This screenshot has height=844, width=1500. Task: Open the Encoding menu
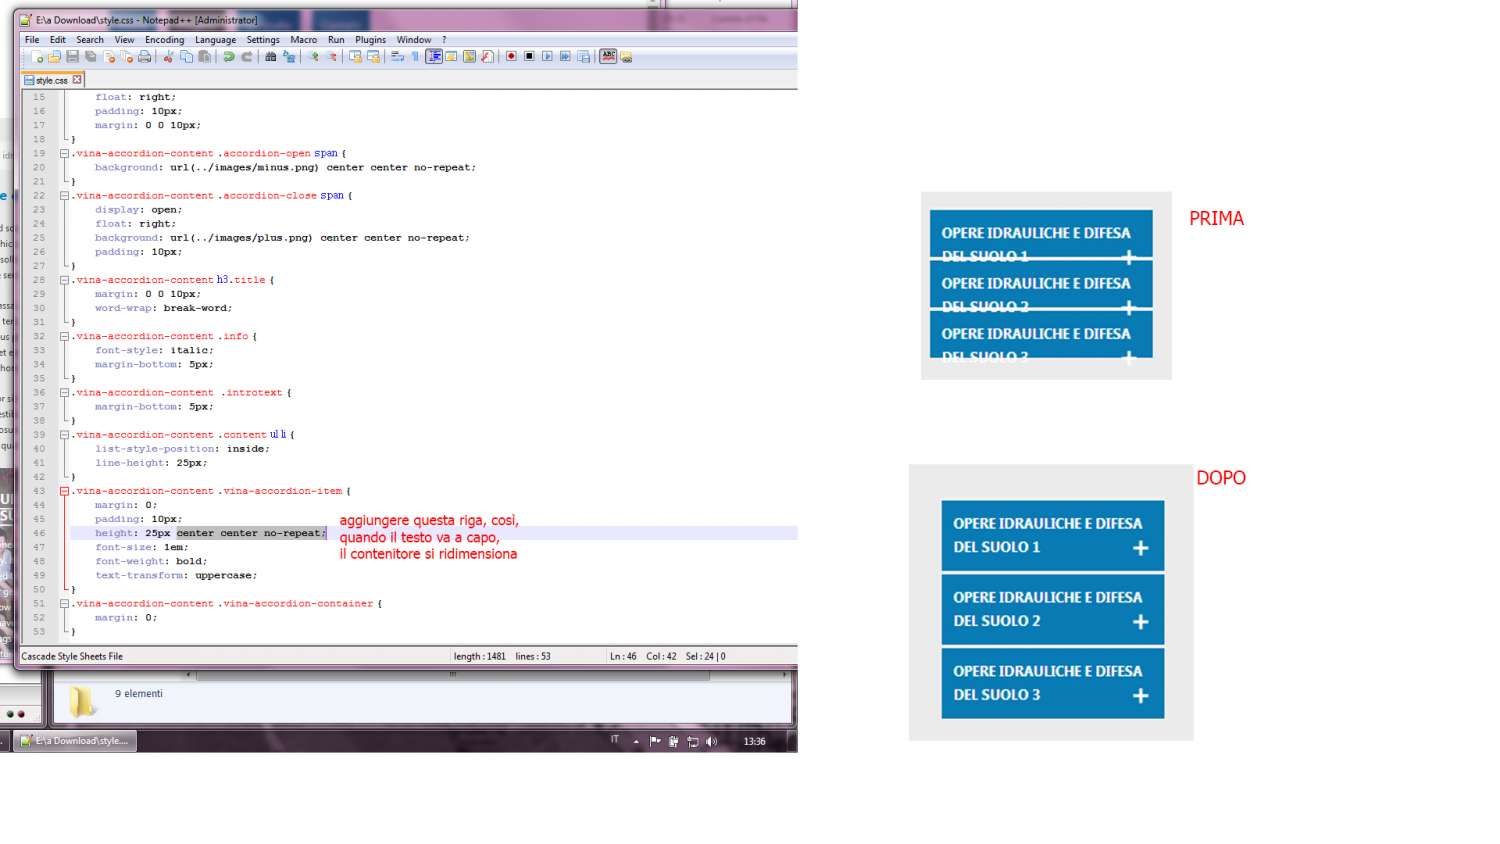coord(164,40)
